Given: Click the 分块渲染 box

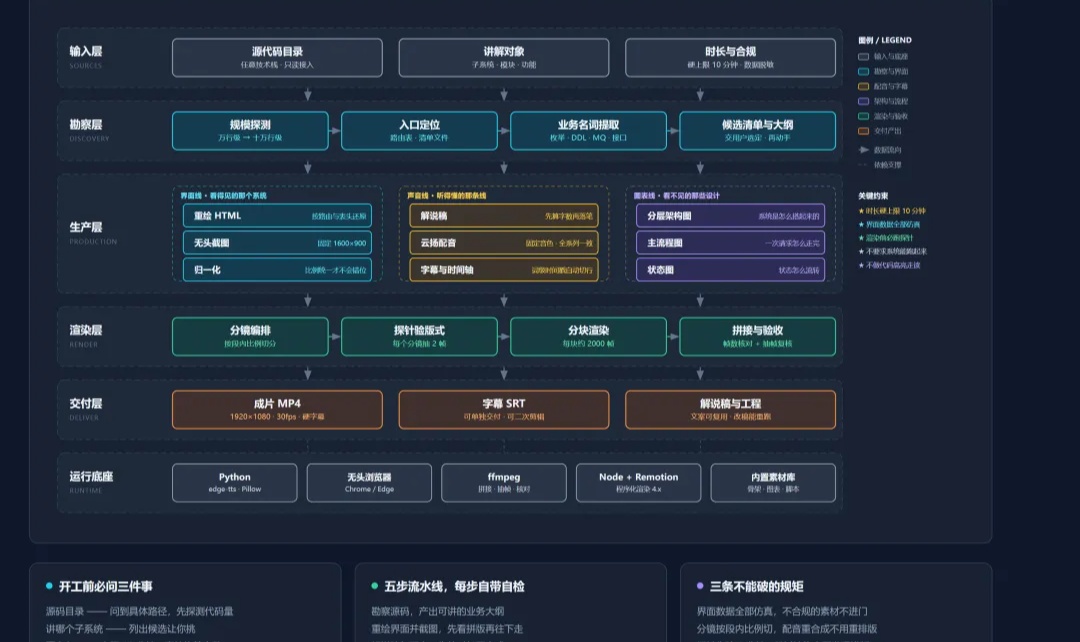Looking at the screenshot, I should coord(588,336).
